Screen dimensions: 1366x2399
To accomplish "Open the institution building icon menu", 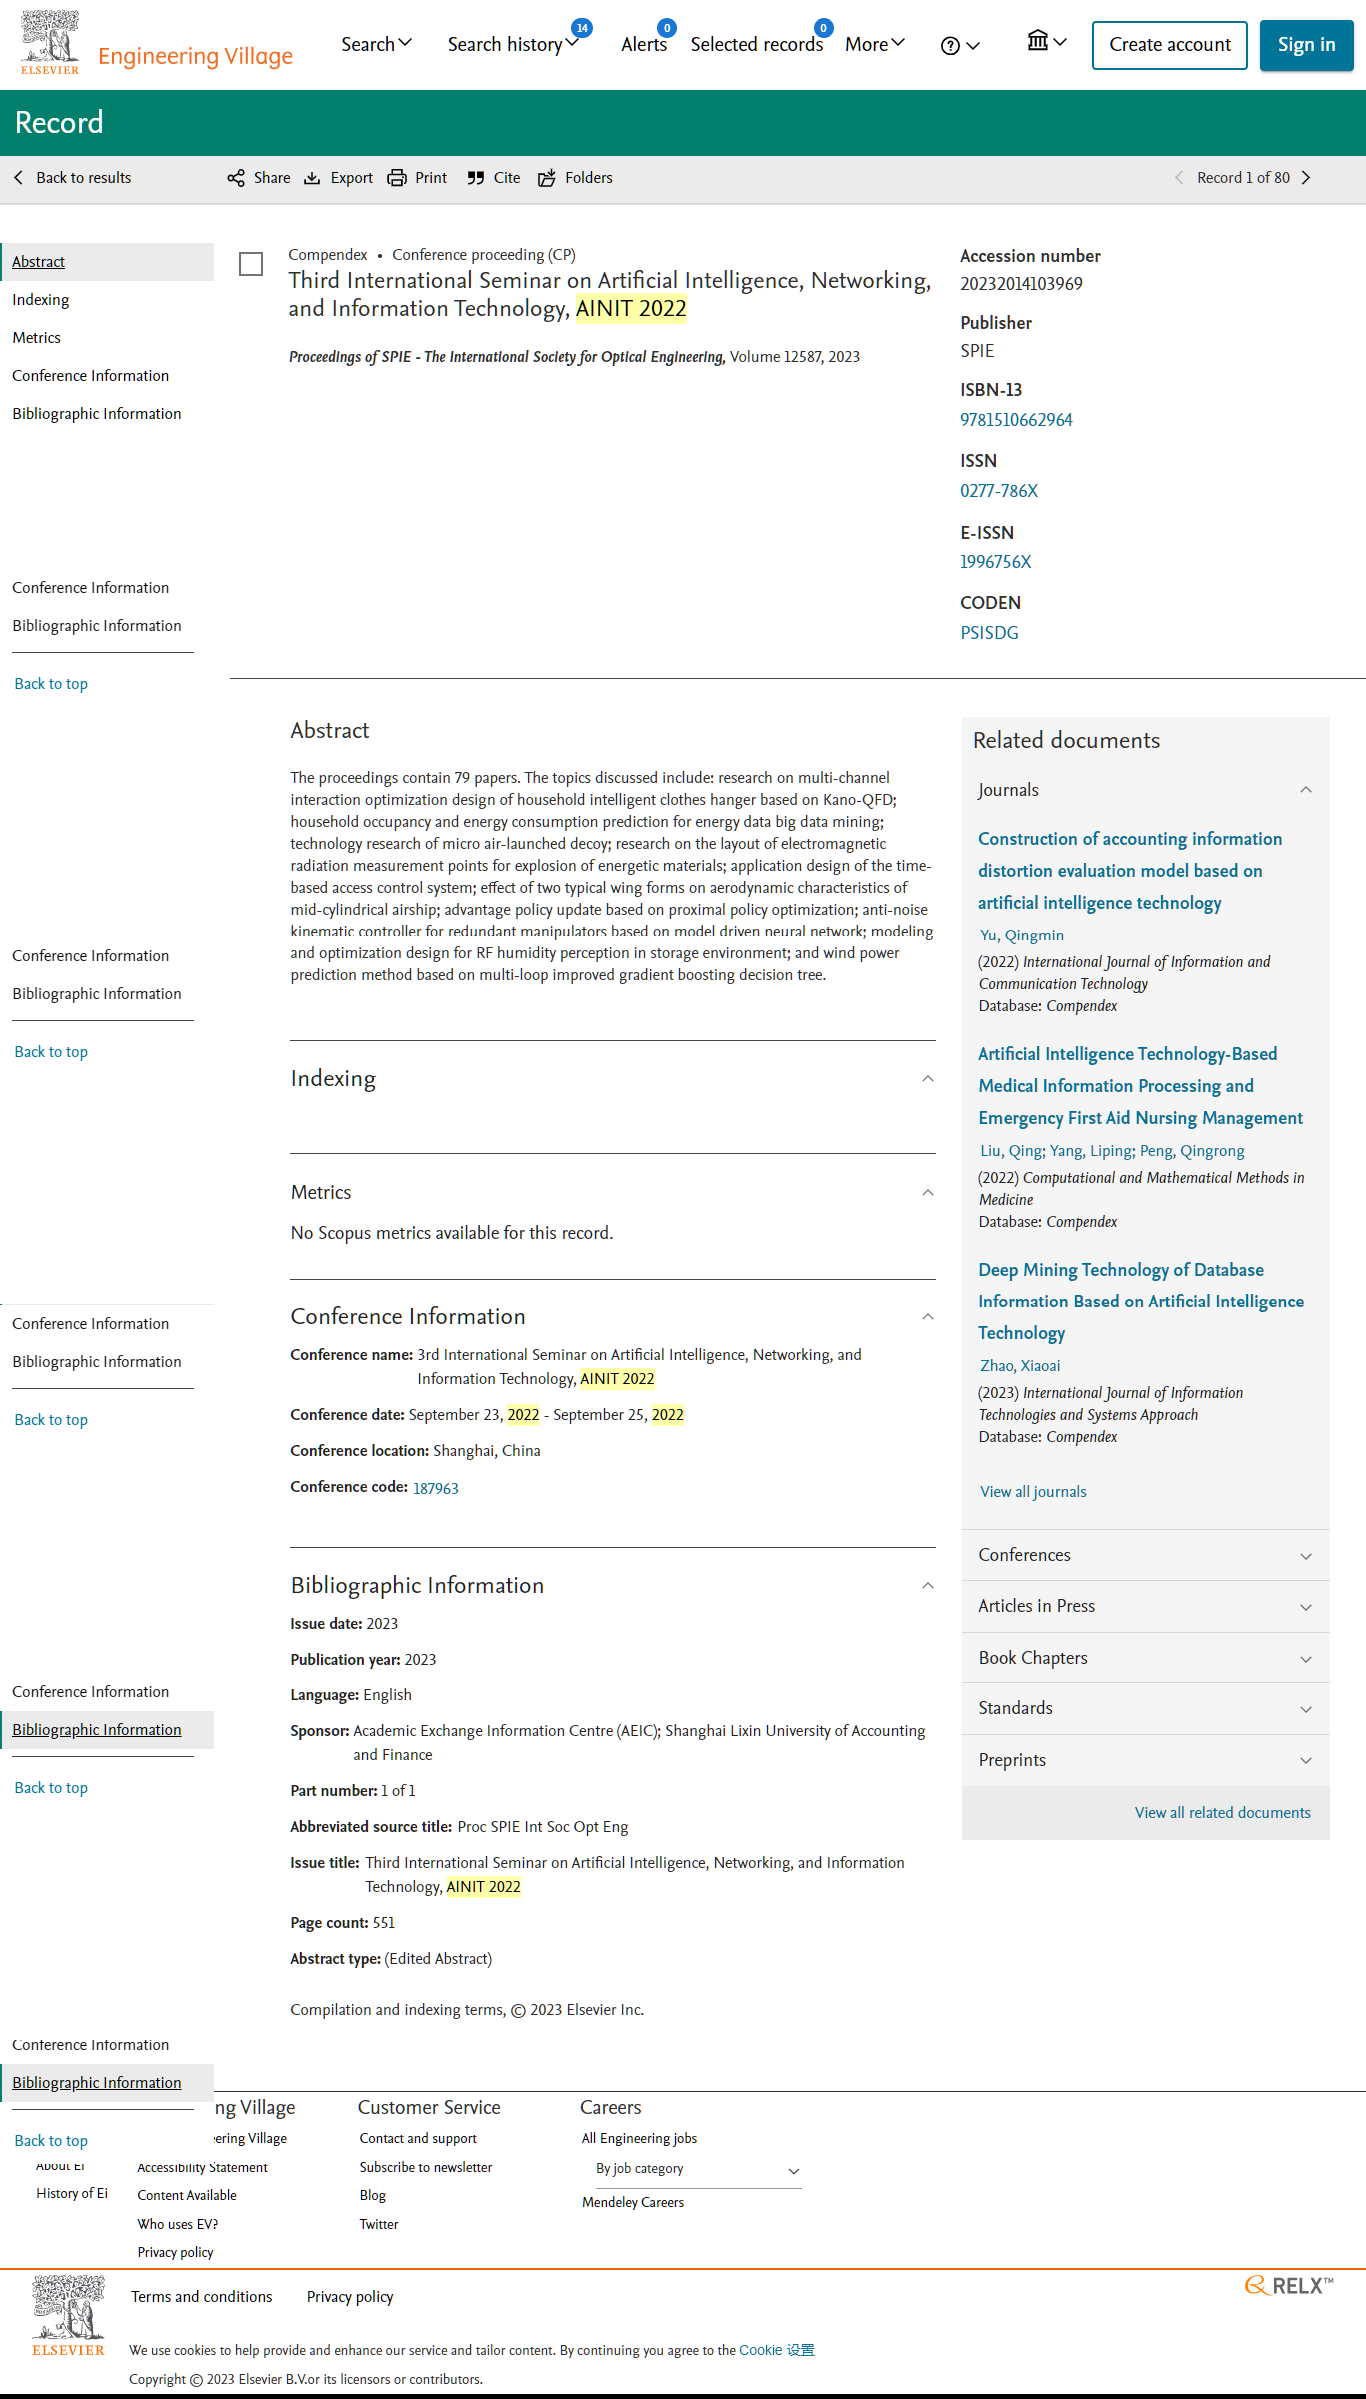I will [x=1047, y=41].
